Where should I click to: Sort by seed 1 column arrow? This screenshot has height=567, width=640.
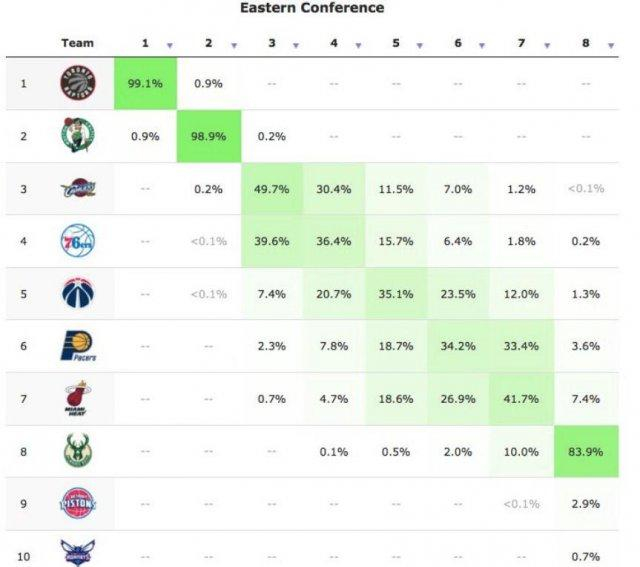pos(169,45)
